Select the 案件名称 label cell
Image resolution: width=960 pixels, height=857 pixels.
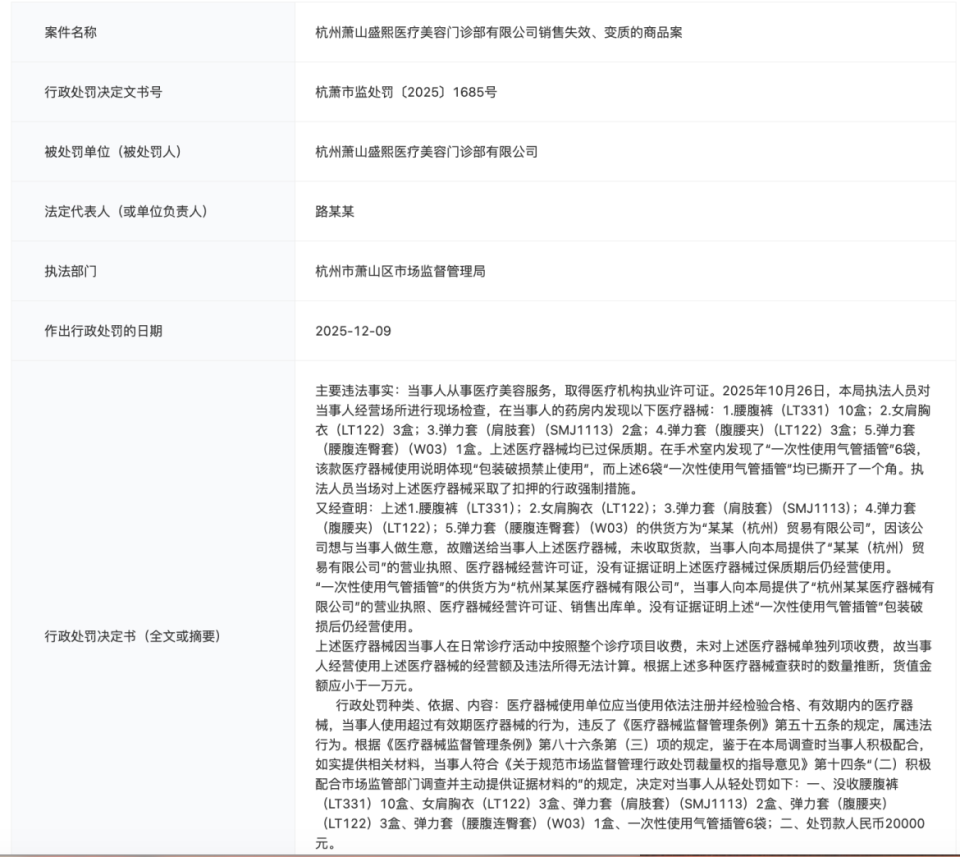(153, 32)
